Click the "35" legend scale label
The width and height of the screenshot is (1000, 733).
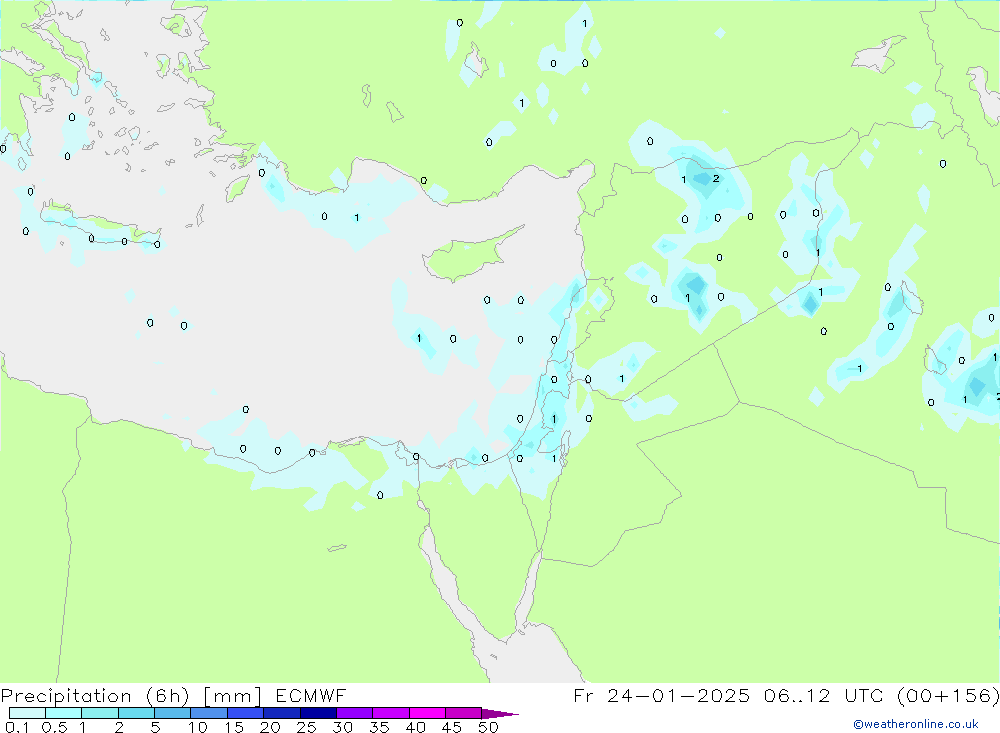coord(379,727)
